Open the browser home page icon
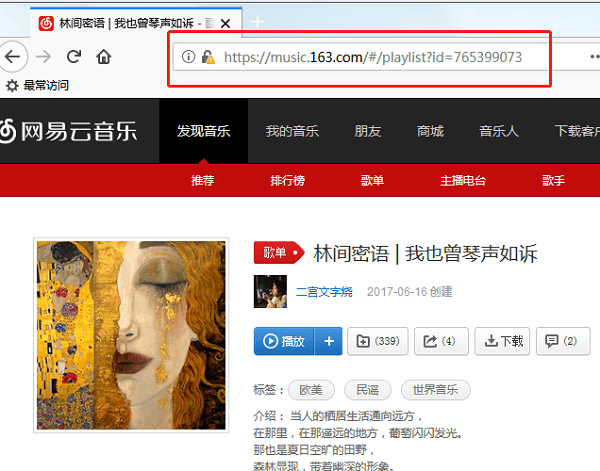Viewport: 600px width, 471px height. coord(104,57)
